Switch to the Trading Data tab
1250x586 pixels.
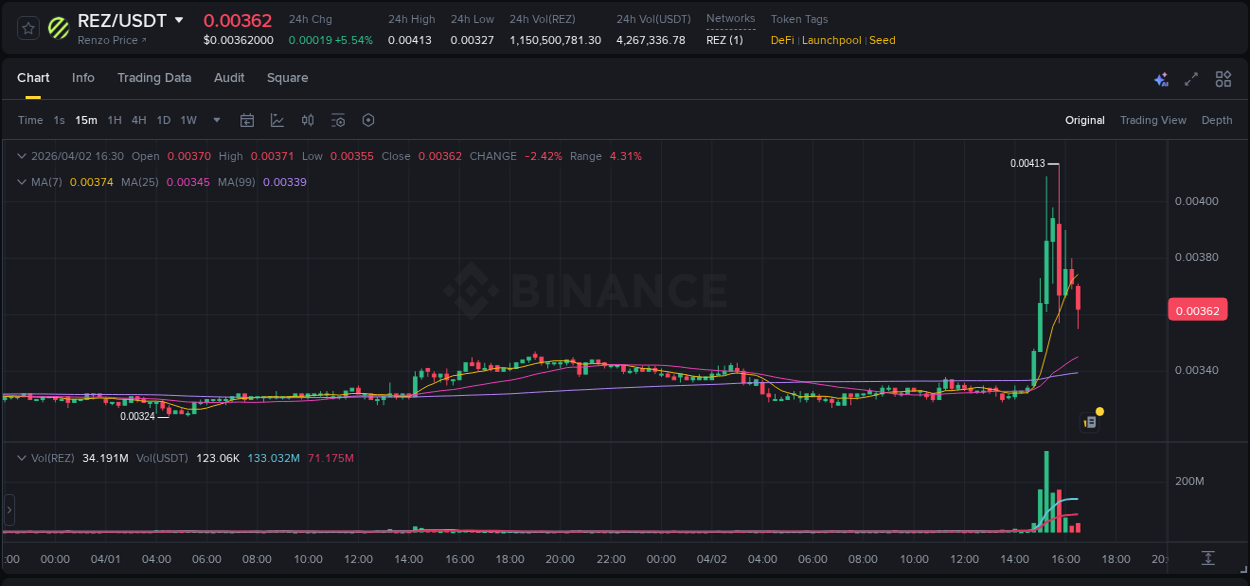pos(154,78)
